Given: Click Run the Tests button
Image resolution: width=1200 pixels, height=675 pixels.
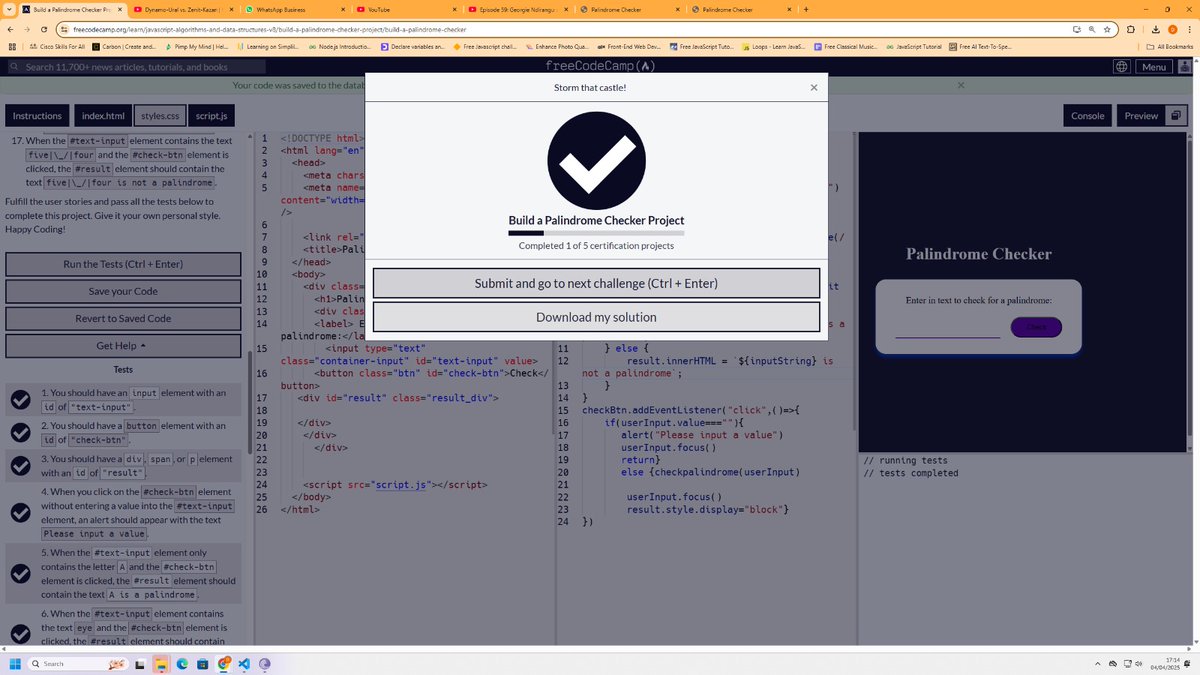Looking at the screenshot, I should tap(123, 264).
